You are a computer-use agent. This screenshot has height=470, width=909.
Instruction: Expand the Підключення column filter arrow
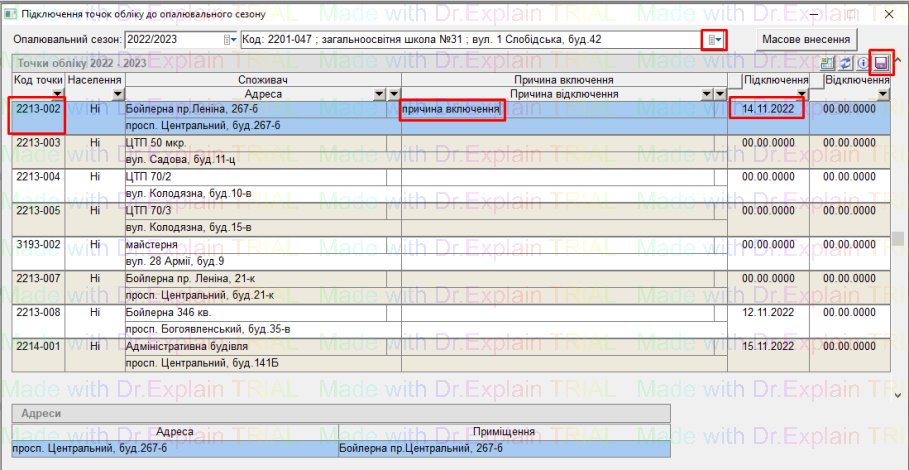801,94
